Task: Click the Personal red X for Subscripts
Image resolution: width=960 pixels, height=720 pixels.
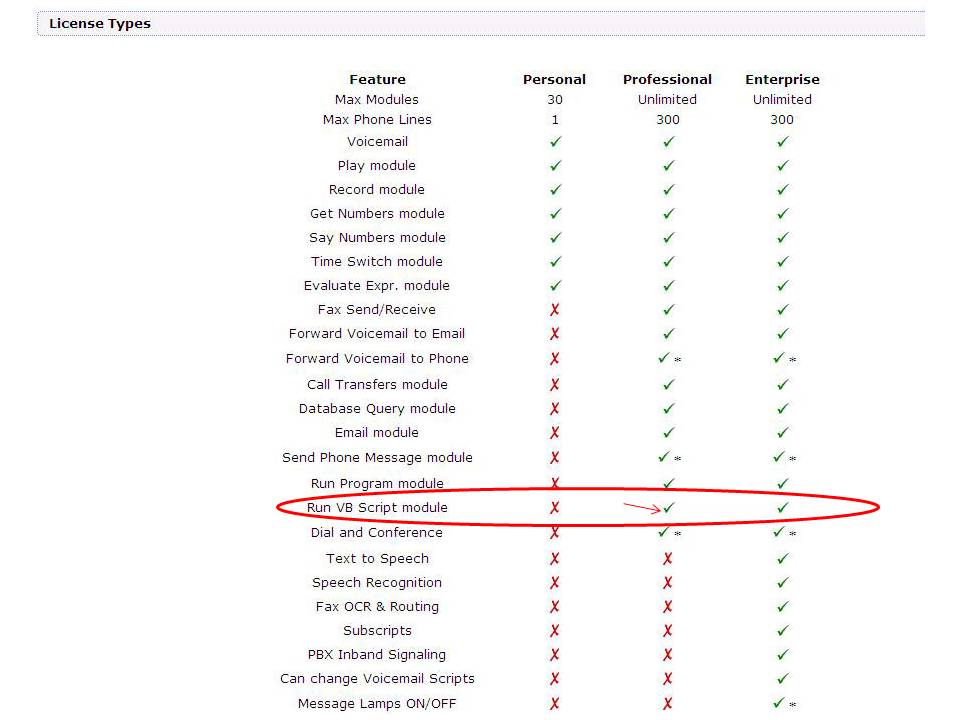Action: point(555,630)
